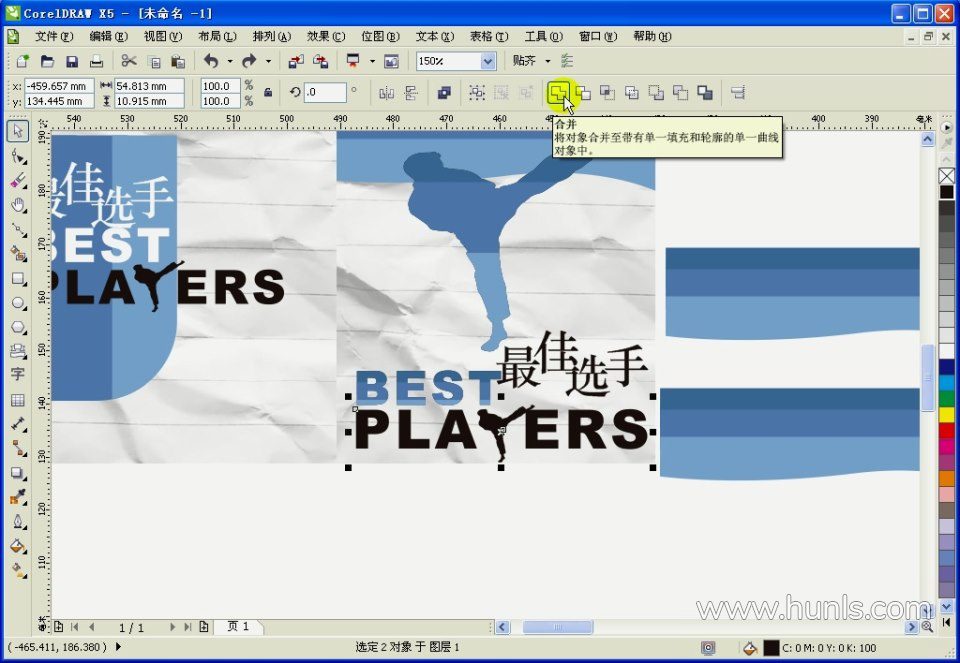Viewport: 960px width, 663px height.
Task: Pick the yellow swatch in the color palette
Action: (946, 415)
